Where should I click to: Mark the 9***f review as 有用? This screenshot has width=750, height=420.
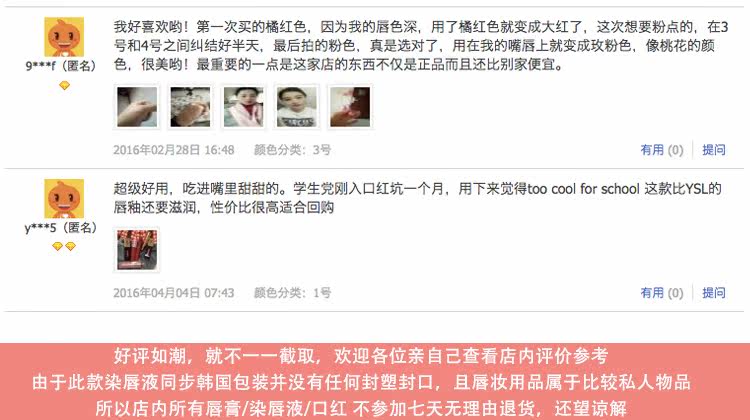(x=662, y=150)
